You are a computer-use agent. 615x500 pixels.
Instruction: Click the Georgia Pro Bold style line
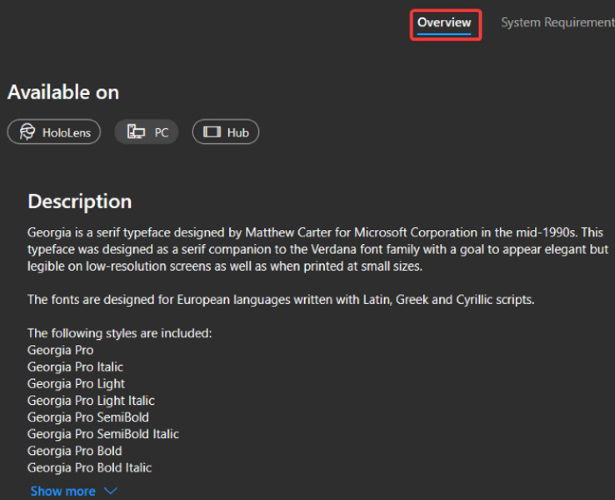(x=74, y=451)
